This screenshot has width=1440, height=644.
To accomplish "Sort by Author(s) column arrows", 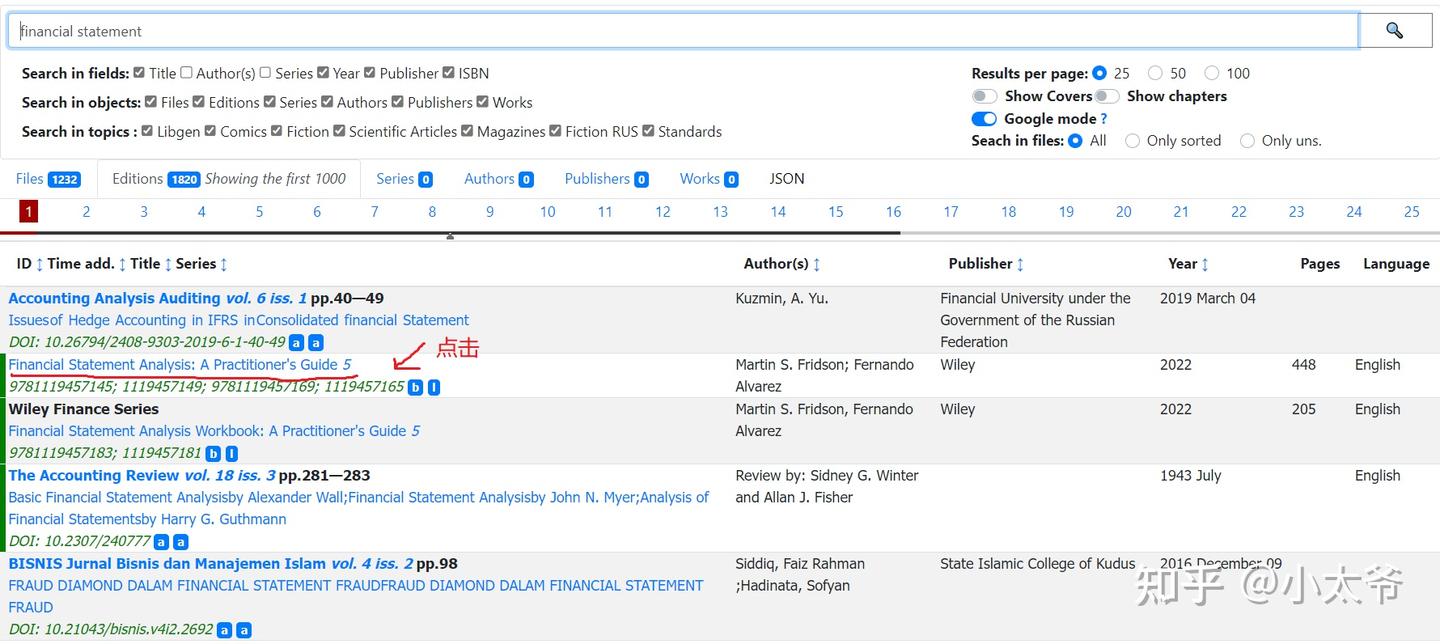I will 816,264.
